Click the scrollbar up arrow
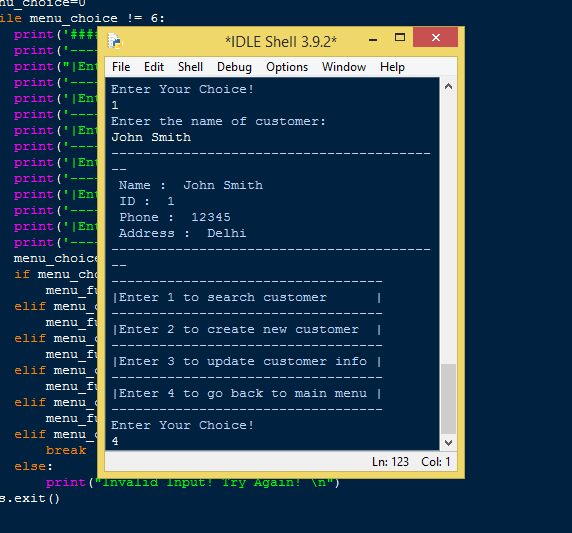Screen dimensions: 572x533 click(x=448, y=86)
